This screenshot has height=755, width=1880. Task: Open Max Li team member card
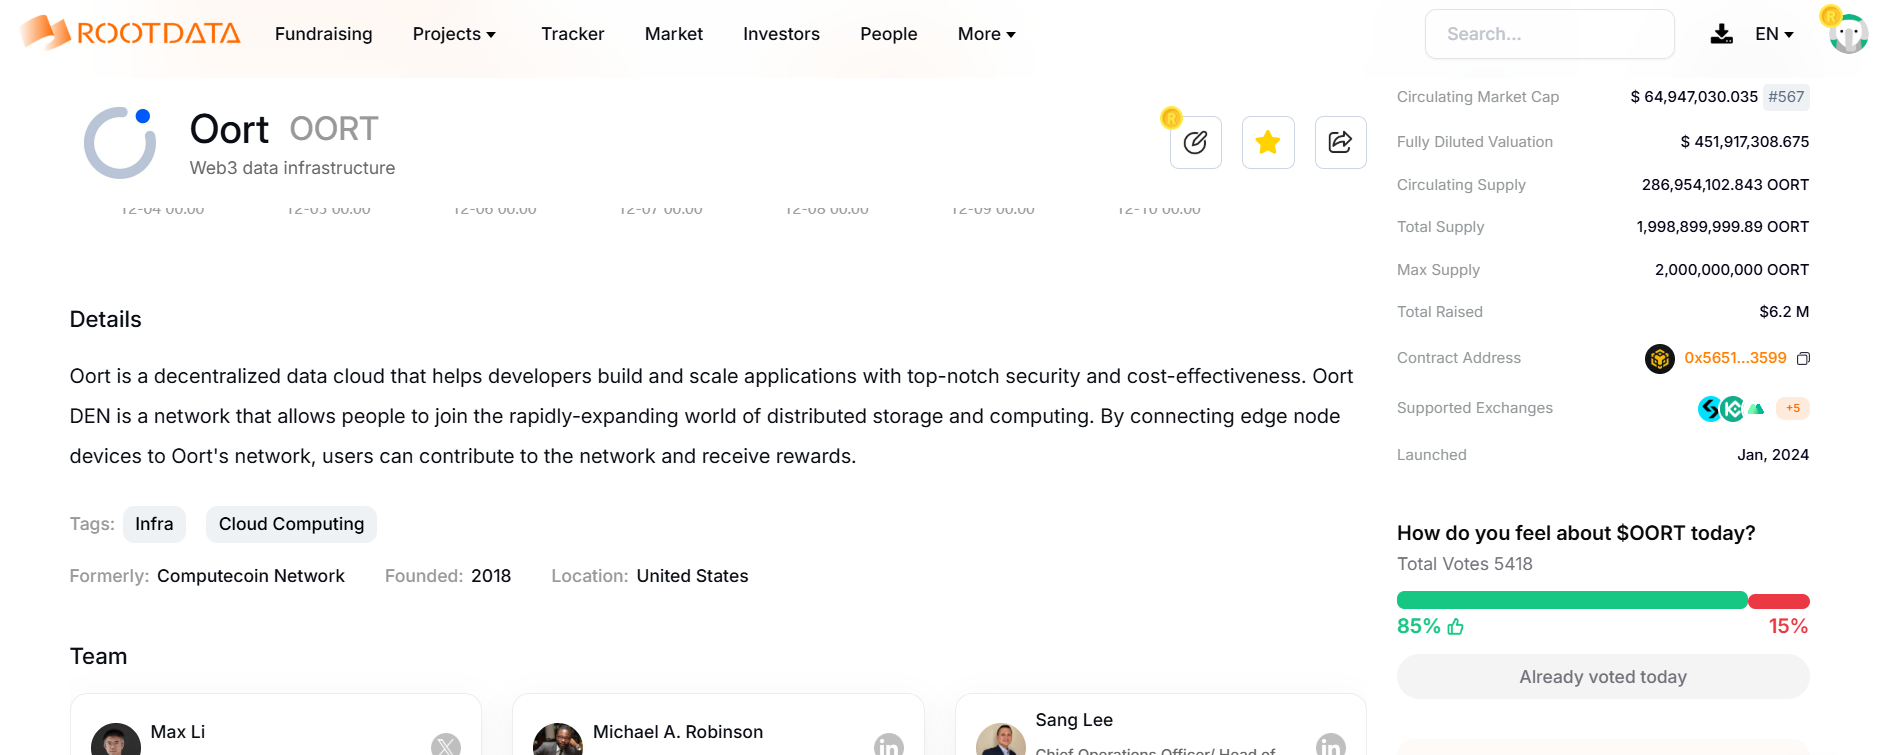click(x=276, y=725)
